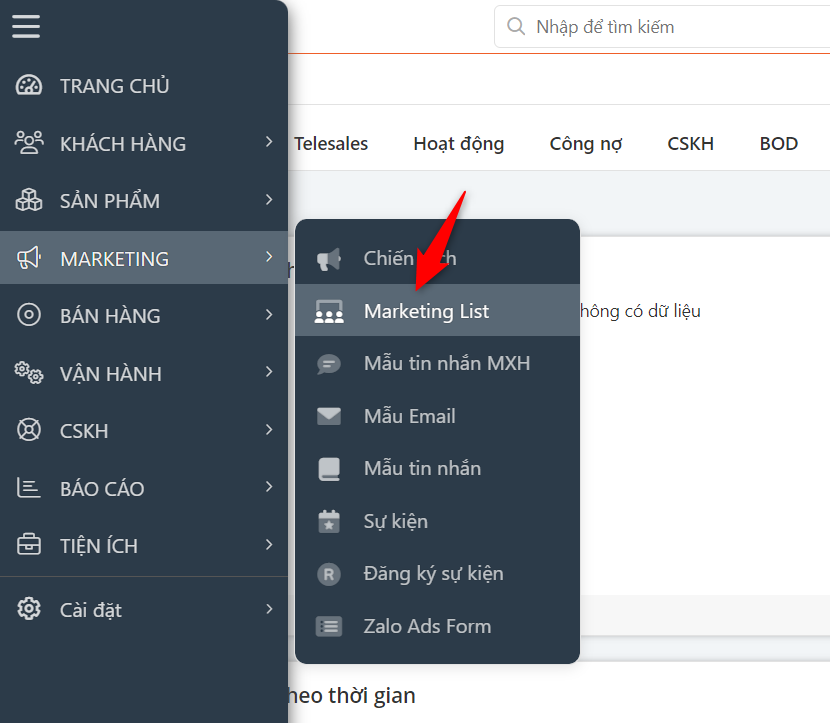Screen dimensions: 830x723
Task: Expand the CSKH sidebar section
Action: coord(269,430)
